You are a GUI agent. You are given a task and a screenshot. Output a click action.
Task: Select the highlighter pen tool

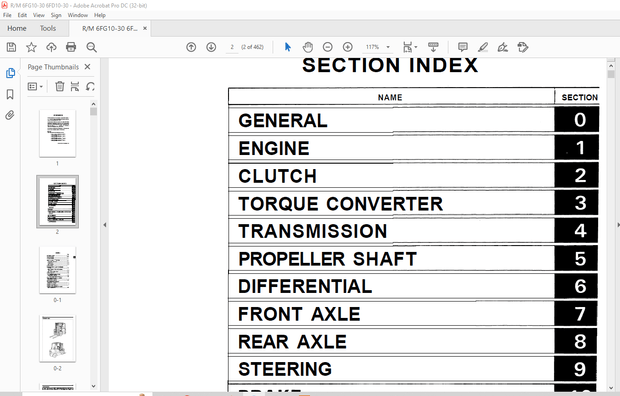click(x=482, y=47)
